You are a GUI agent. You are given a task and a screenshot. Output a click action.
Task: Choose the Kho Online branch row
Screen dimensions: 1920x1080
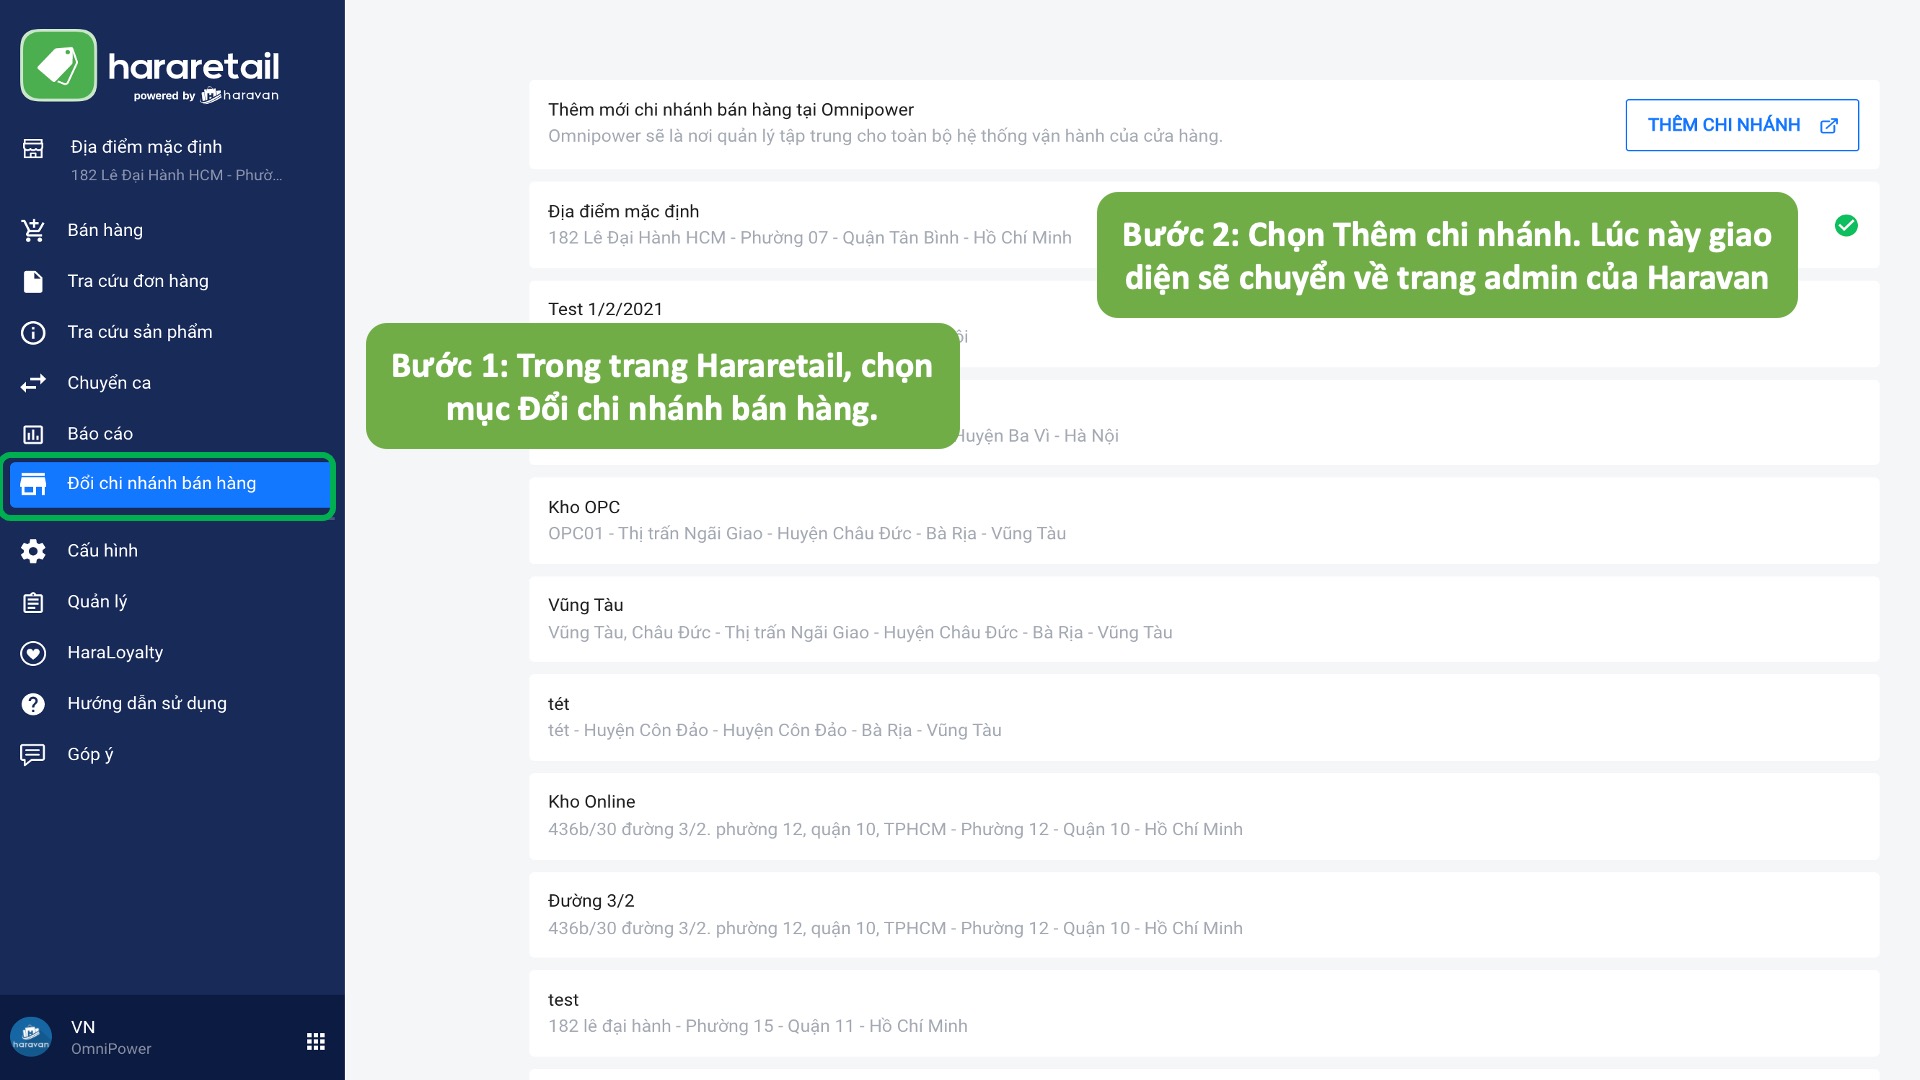point(1204,815)
